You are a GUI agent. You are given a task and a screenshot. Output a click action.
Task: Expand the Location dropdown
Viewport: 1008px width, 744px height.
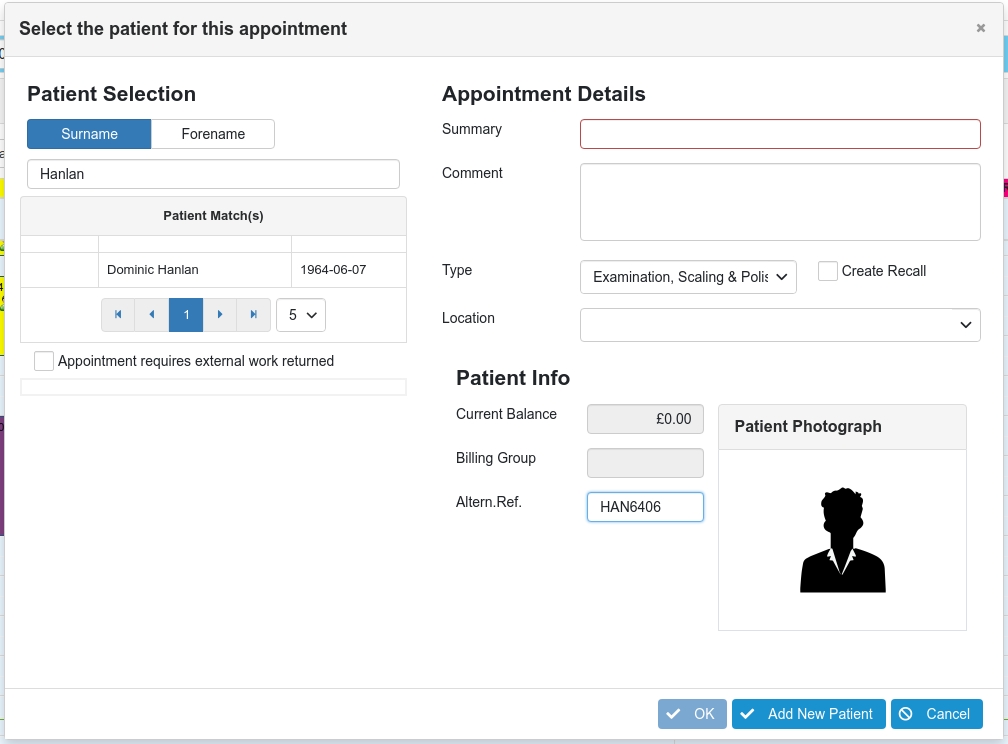point(780,325)
